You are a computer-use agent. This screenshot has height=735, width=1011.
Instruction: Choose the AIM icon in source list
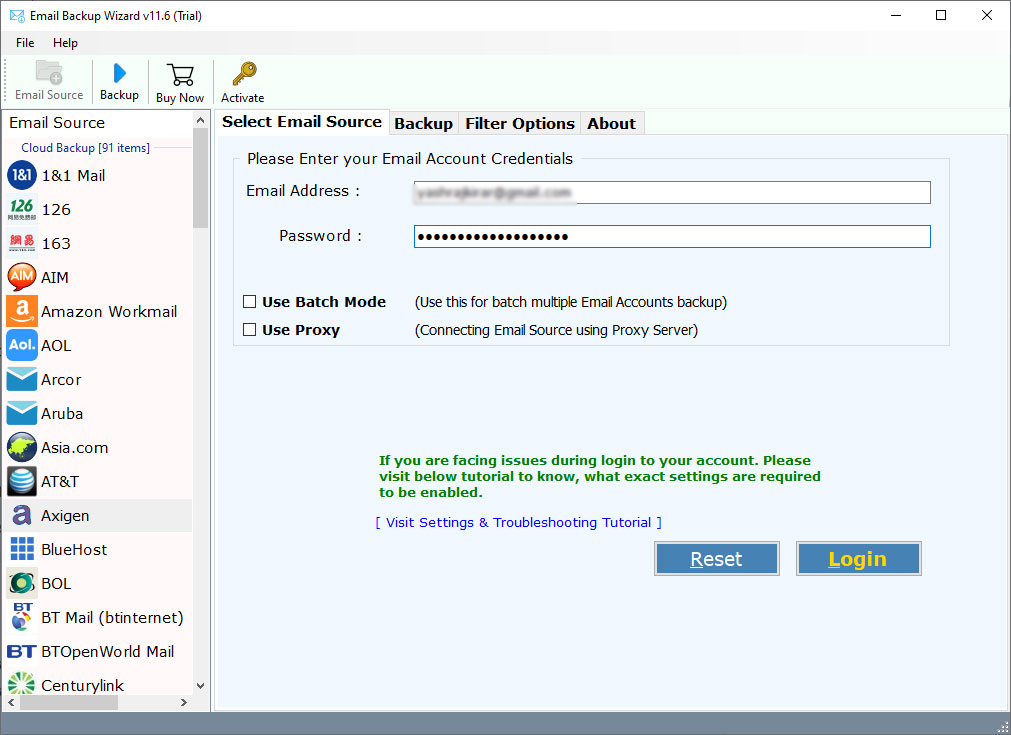[x=22, y=277]
